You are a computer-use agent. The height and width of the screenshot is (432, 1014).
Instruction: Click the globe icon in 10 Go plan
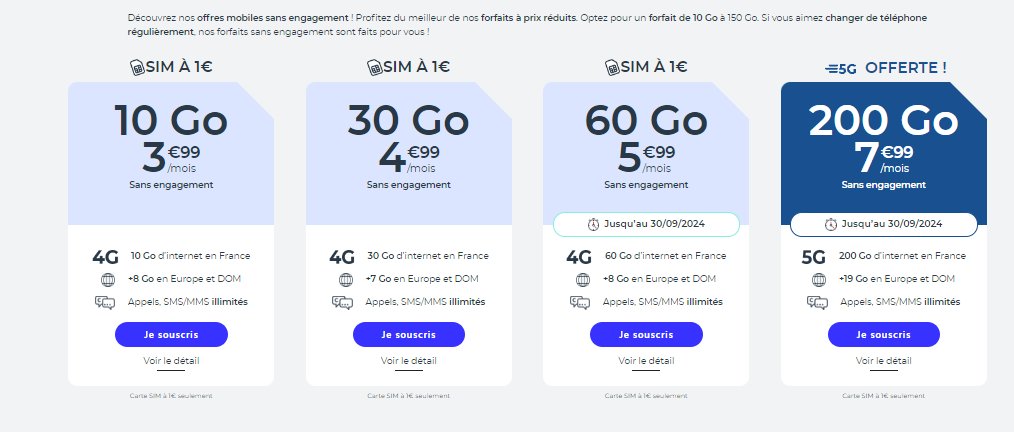pos(105,279)
